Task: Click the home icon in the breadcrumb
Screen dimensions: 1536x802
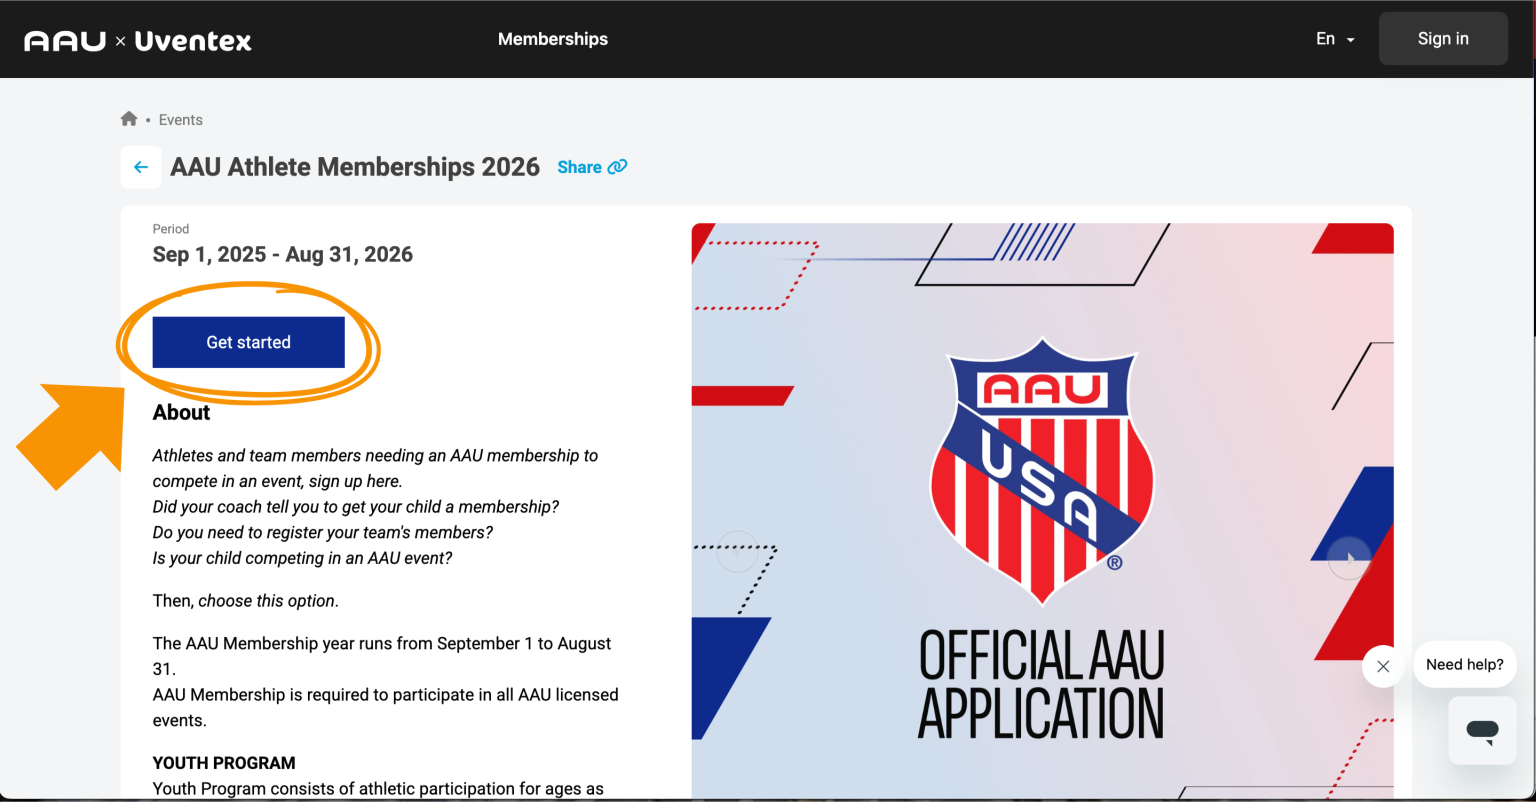Action: point(129,118)
